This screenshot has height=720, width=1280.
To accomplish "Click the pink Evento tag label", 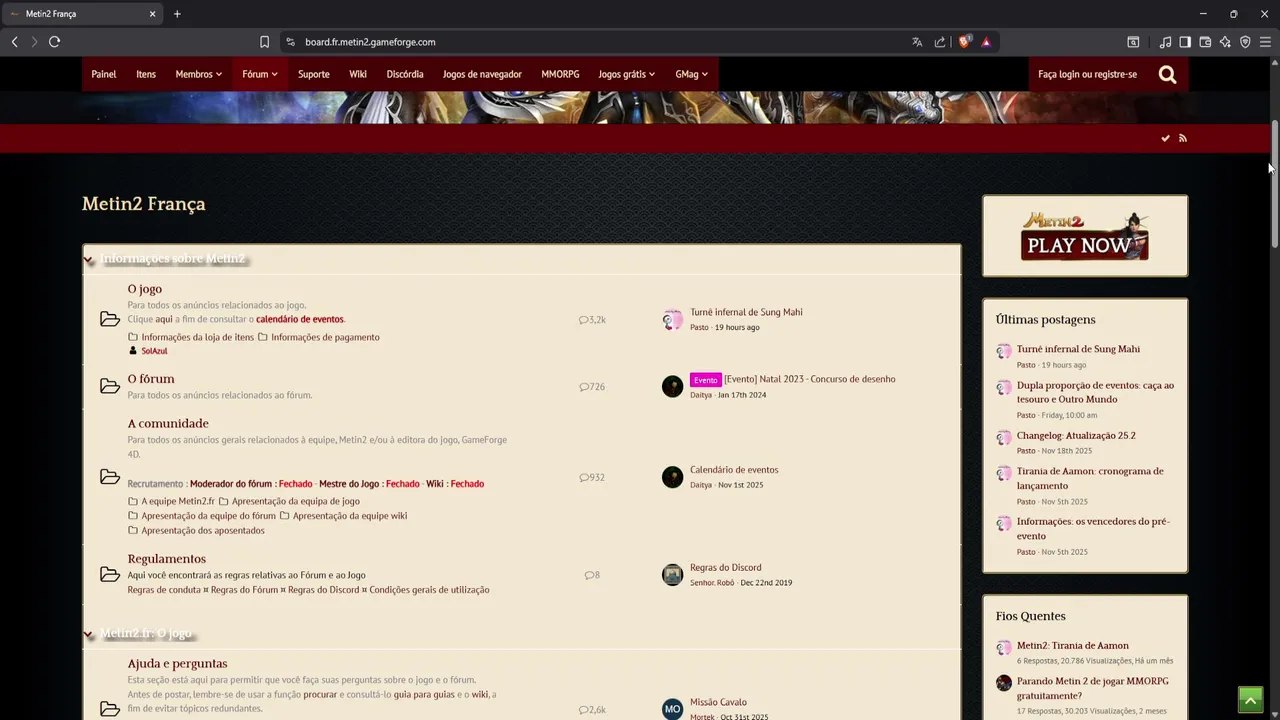I will [705, 380].
